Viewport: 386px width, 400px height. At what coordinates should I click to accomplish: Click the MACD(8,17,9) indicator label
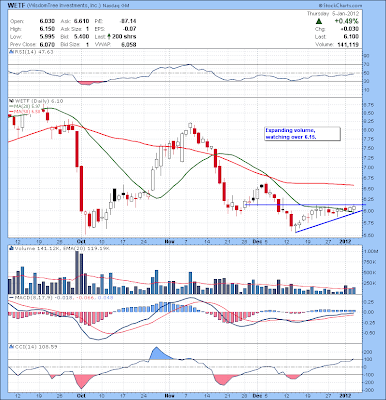tap(33, 297)
